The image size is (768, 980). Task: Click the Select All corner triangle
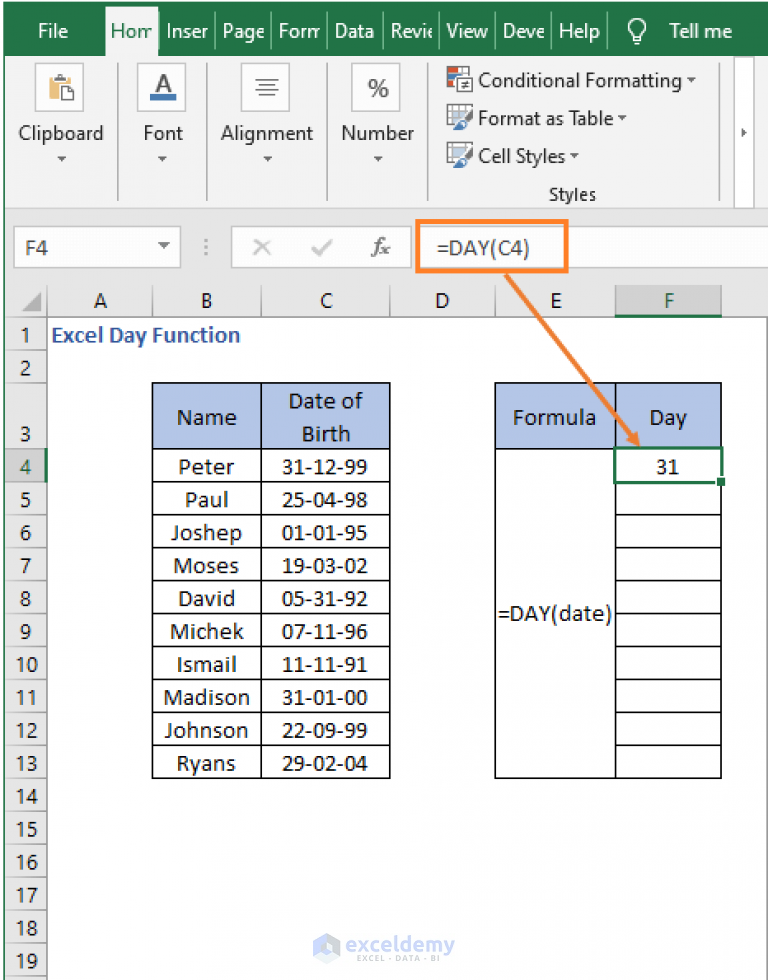tap(31, 301)
